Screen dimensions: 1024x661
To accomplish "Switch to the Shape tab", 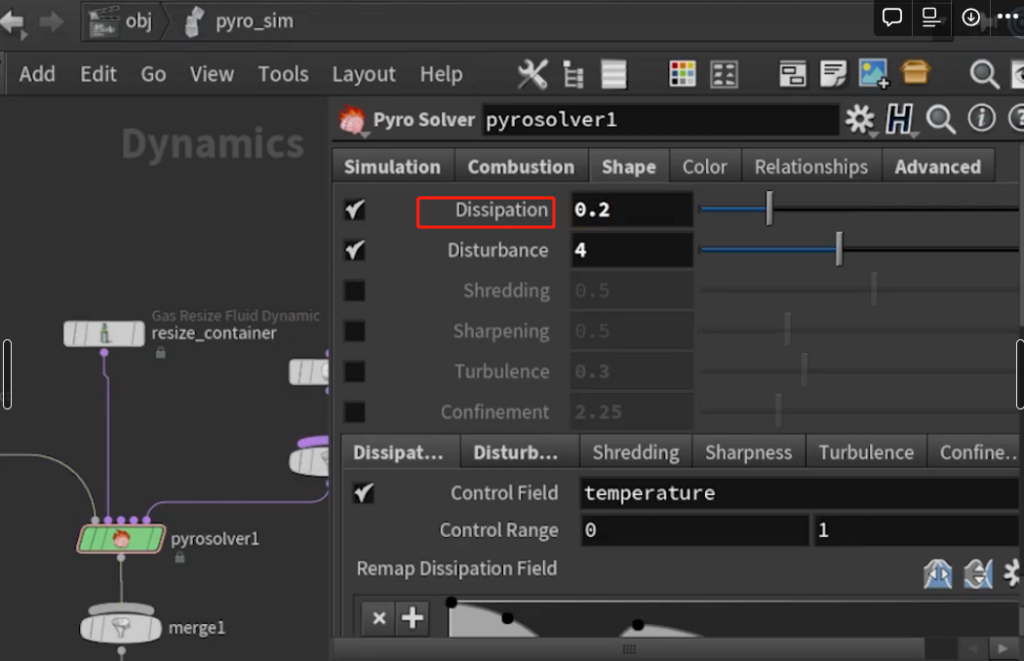I will (629, 167).
